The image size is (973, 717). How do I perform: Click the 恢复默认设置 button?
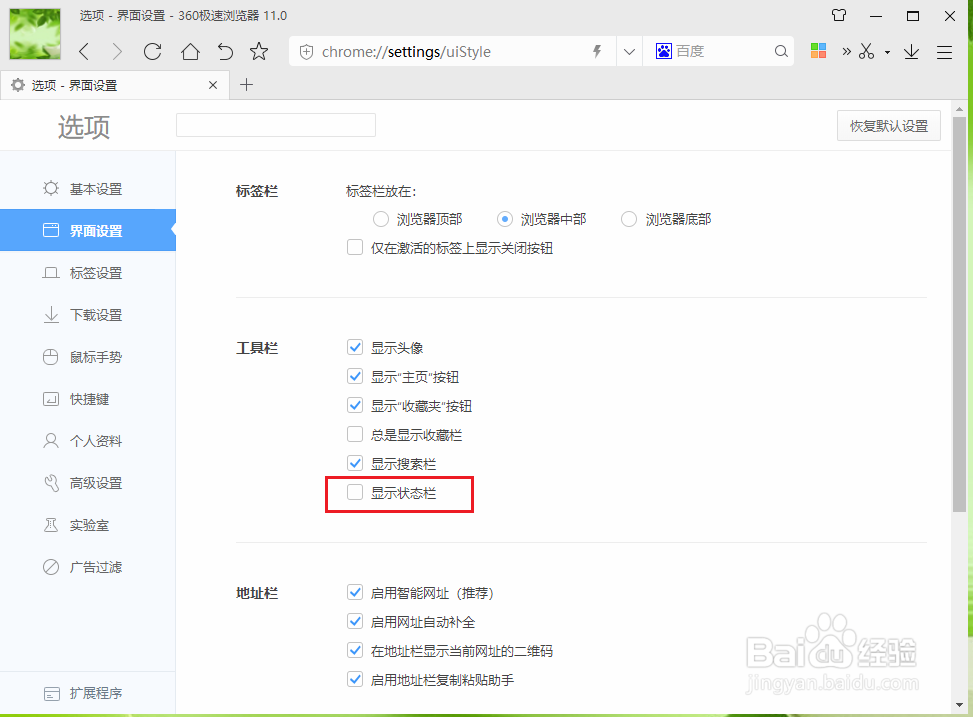pyautogui.click(x=888, y=125)
